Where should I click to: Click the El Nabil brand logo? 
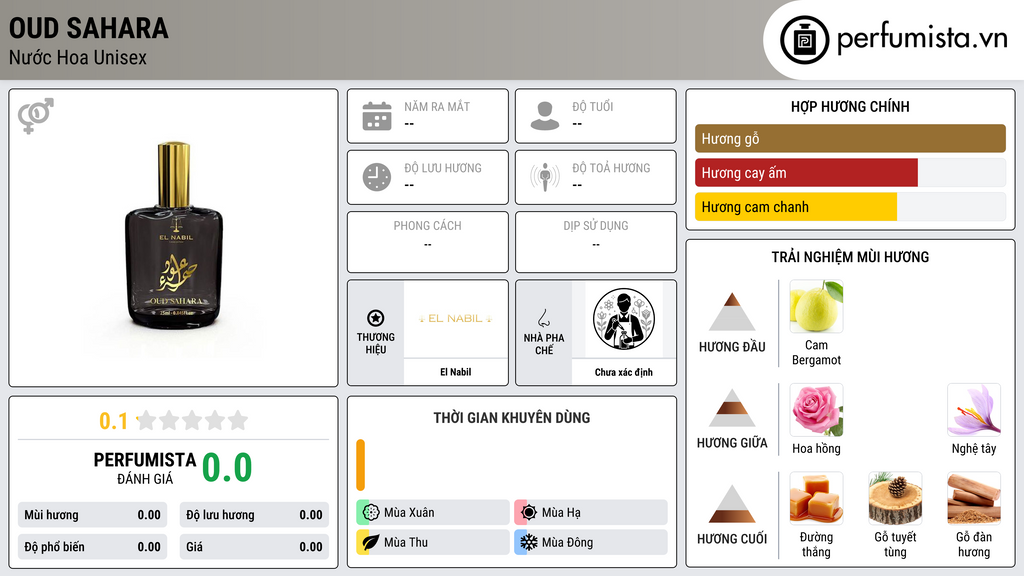tap(455, 319)
